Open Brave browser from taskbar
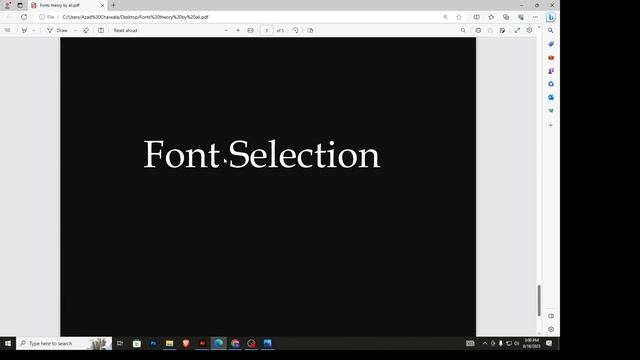640x360 pixels. 186,343
